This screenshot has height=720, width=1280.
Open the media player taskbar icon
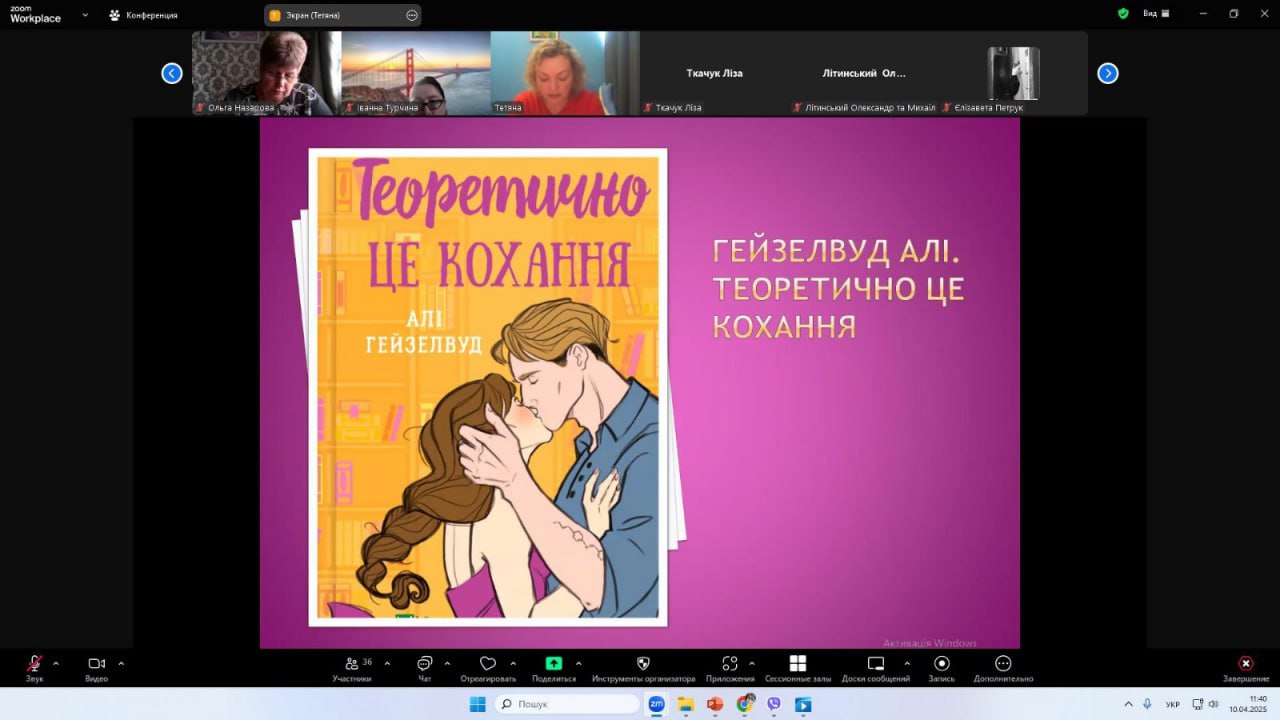coord(802,704)
